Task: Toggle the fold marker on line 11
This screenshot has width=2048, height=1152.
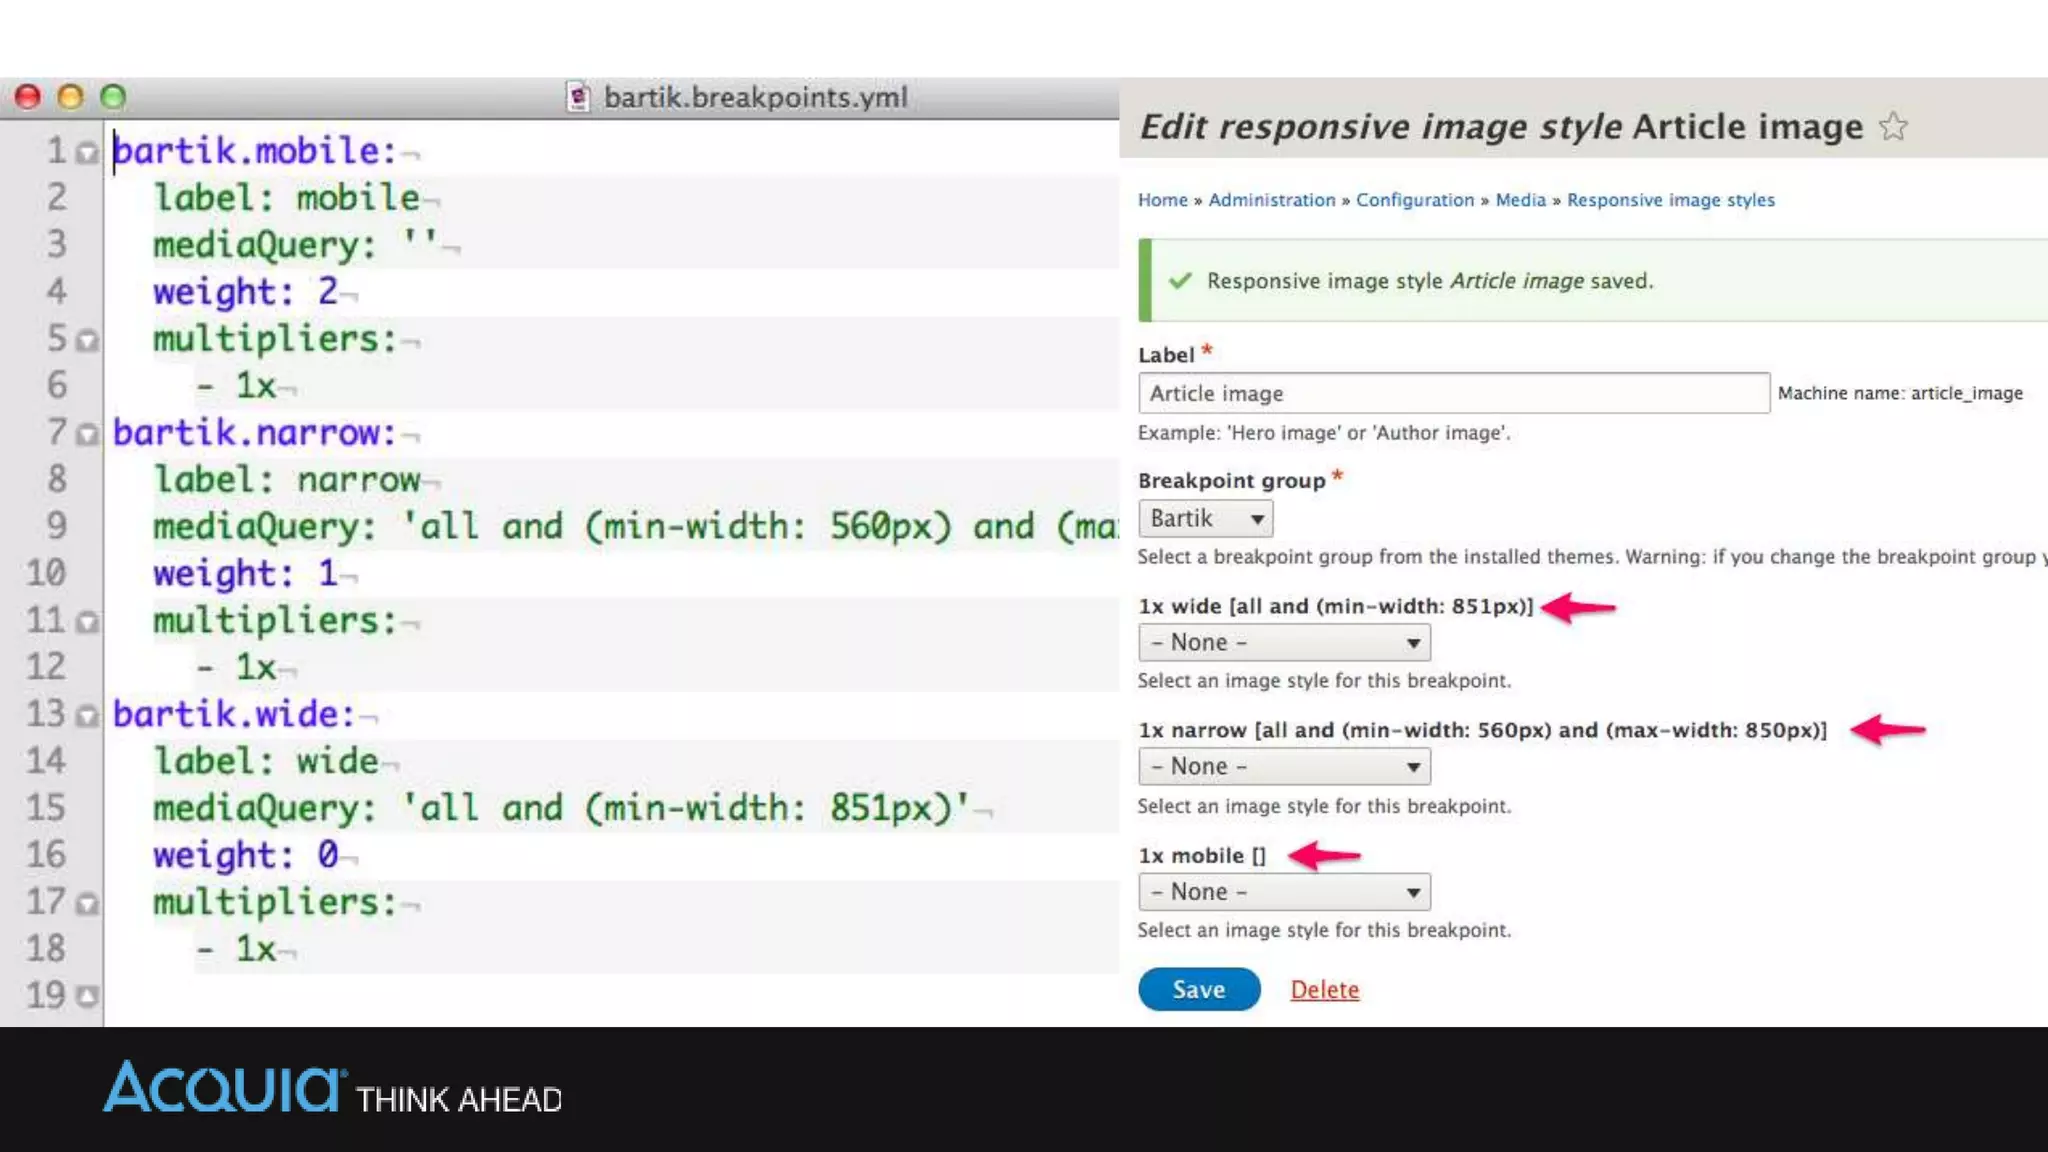Action: pyautogui.click(x=88, y=622)
